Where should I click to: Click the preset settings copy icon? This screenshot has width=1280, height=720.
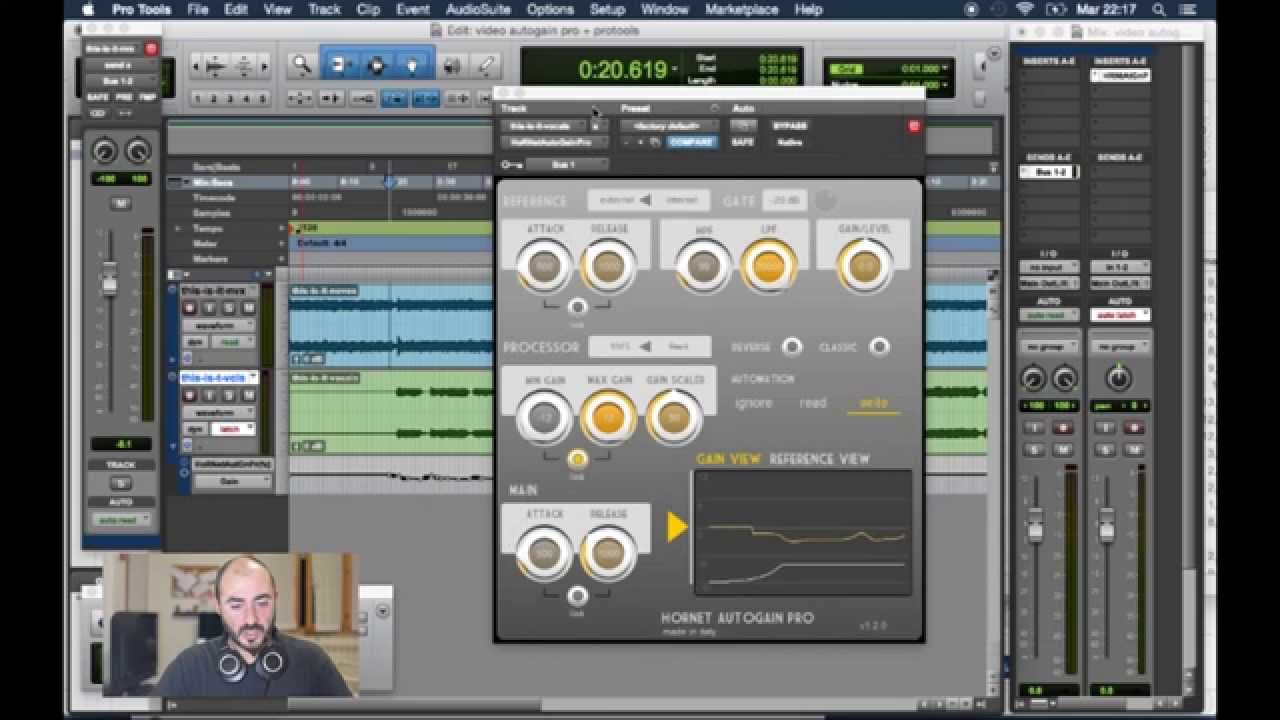pos(655,142)
